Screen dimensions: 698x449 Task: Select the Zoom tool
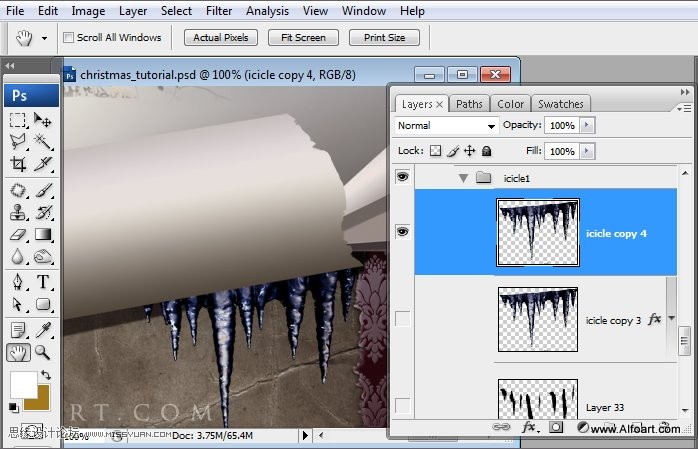pyautogui.click(x=43, y=352)
